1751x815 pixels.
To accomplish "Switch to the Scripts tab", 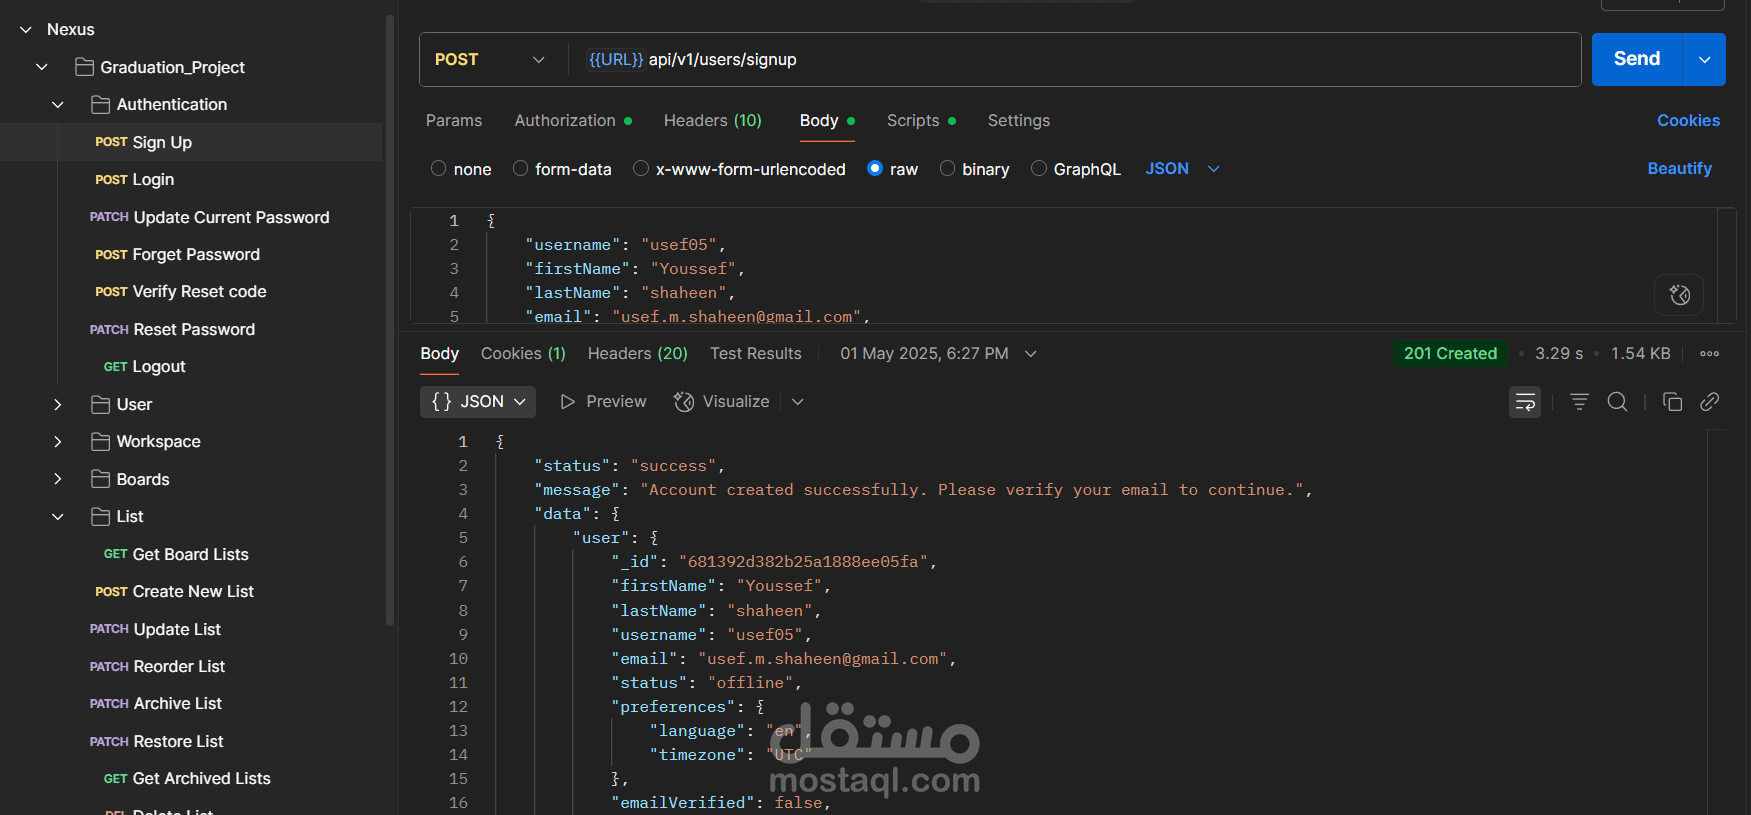I will click(913, 121).
